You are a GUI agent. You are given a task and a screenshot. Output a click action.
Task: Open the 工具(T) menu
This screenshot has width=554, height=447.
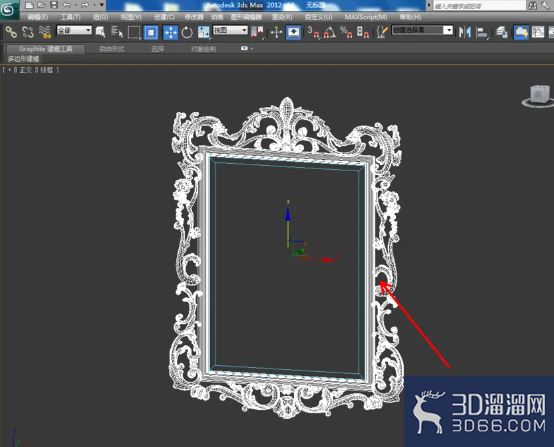point(70,17)
